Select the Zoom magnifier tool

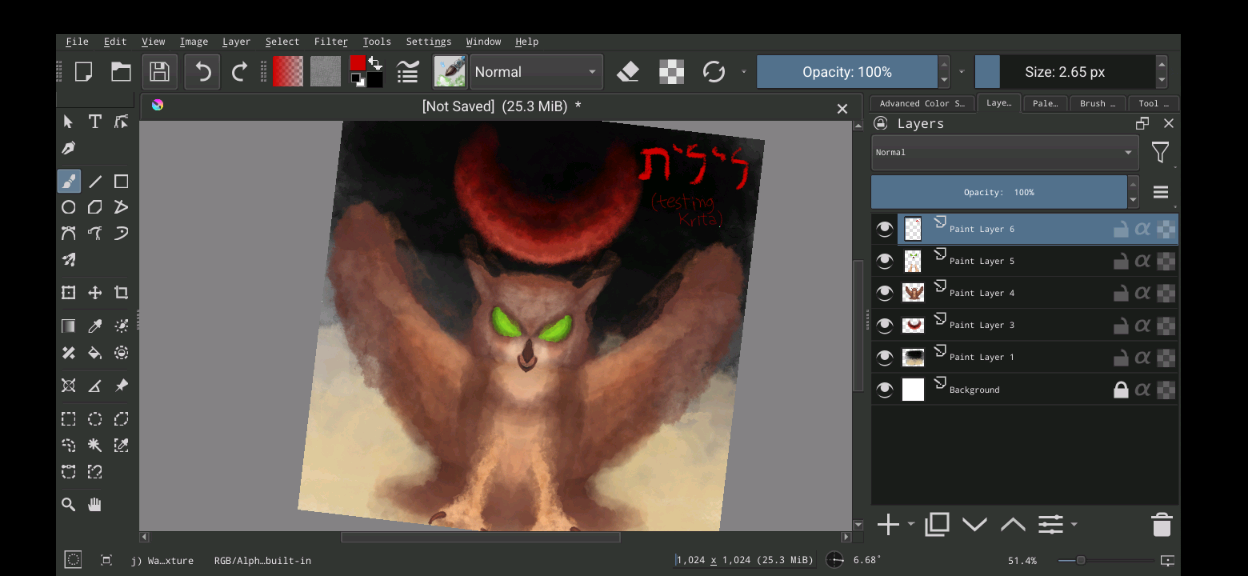(x=69, y=505)
